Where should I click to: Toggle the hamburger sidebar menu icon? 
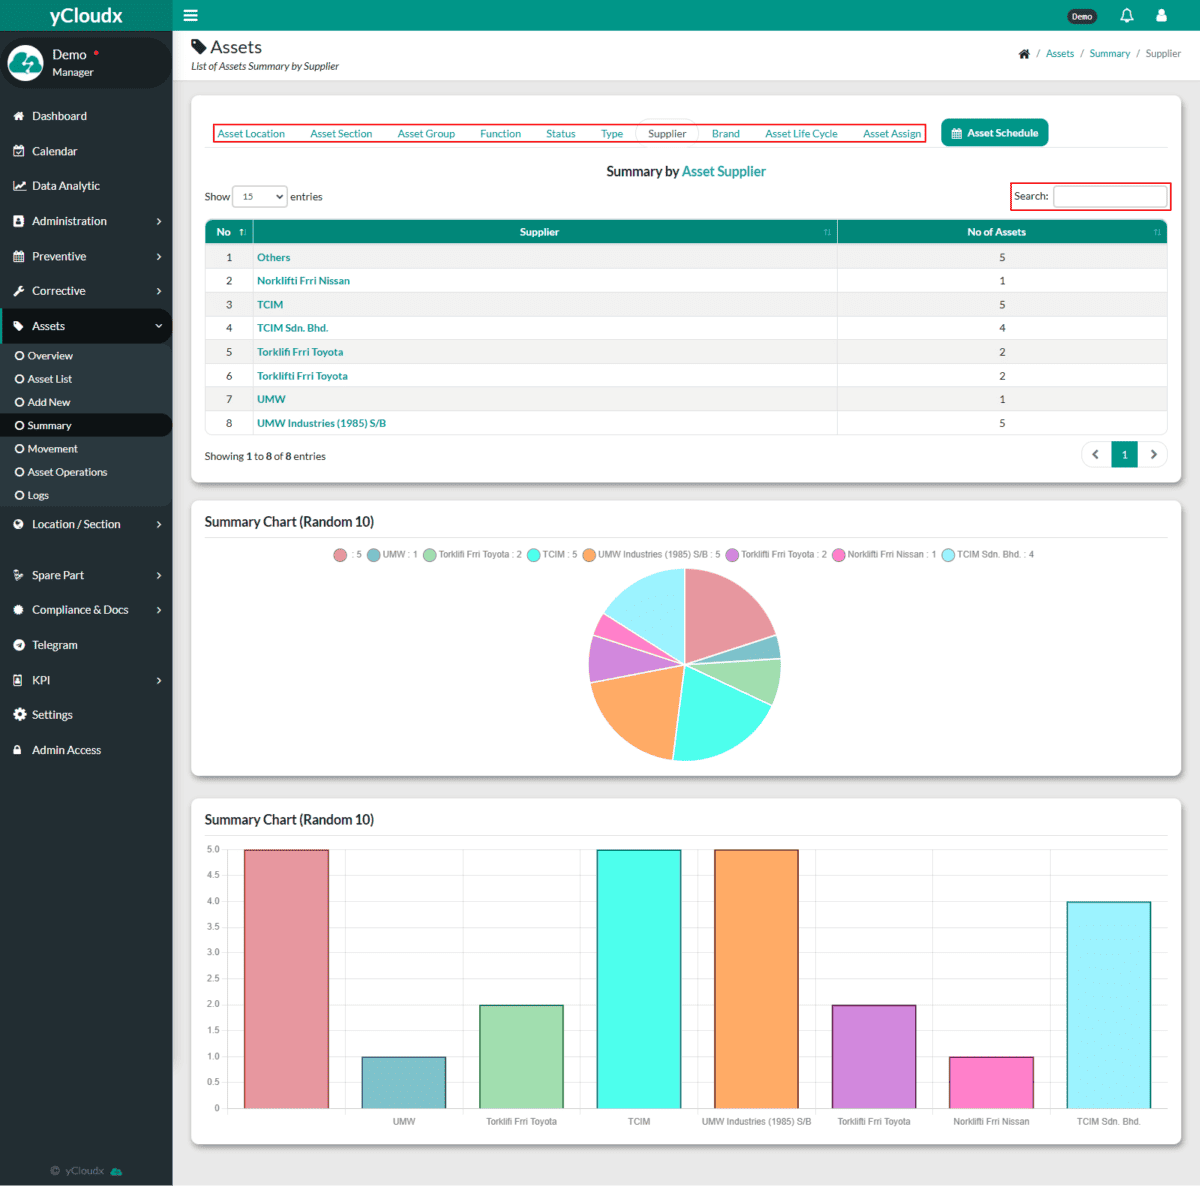pos(190,15)
